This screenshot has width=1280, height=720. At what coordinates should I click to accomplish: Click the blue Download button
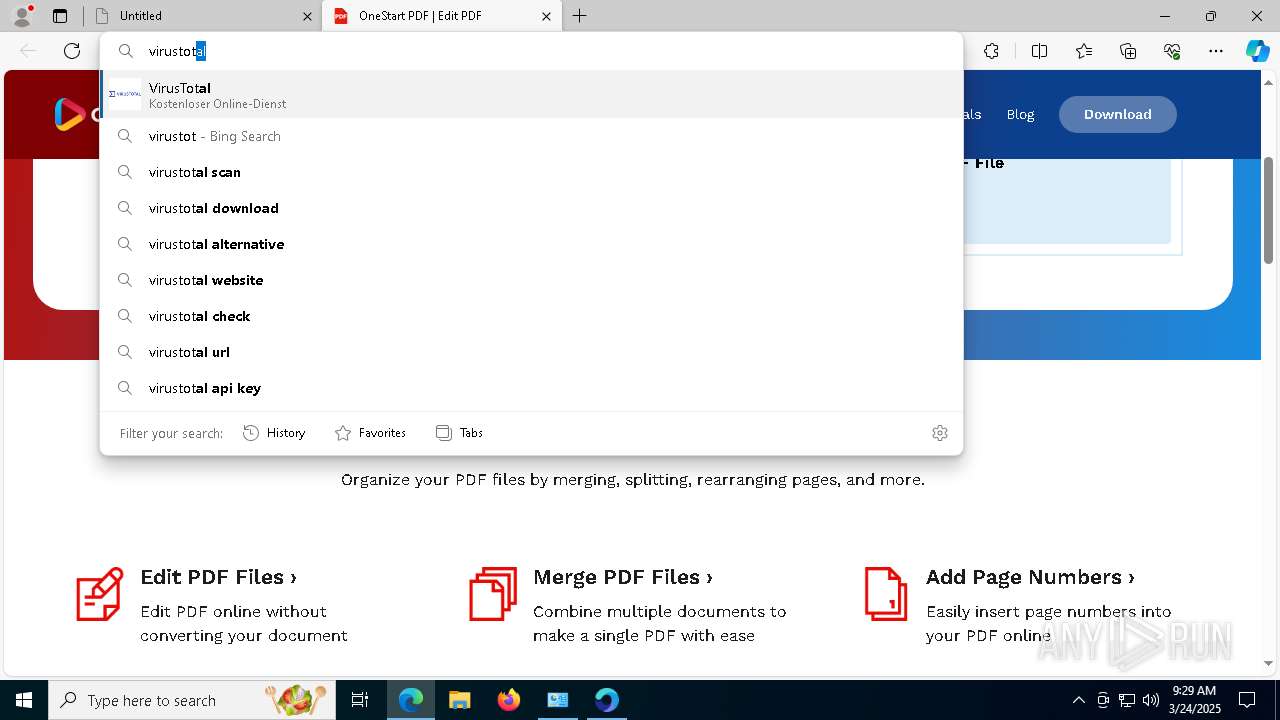tap(1117, 114)
